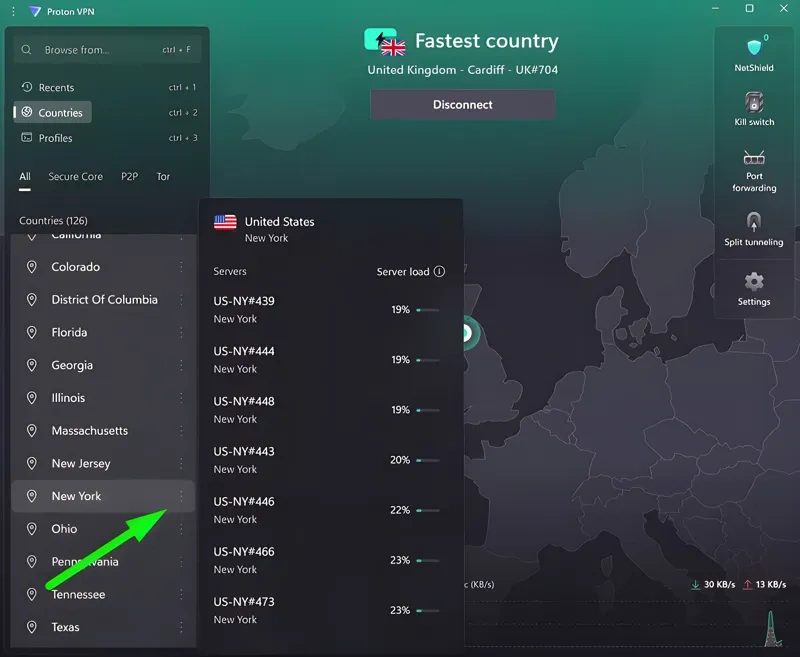Screen dimensions: 800x657
Task: Click the location pin next to Texas
Action: click(32, 627)
